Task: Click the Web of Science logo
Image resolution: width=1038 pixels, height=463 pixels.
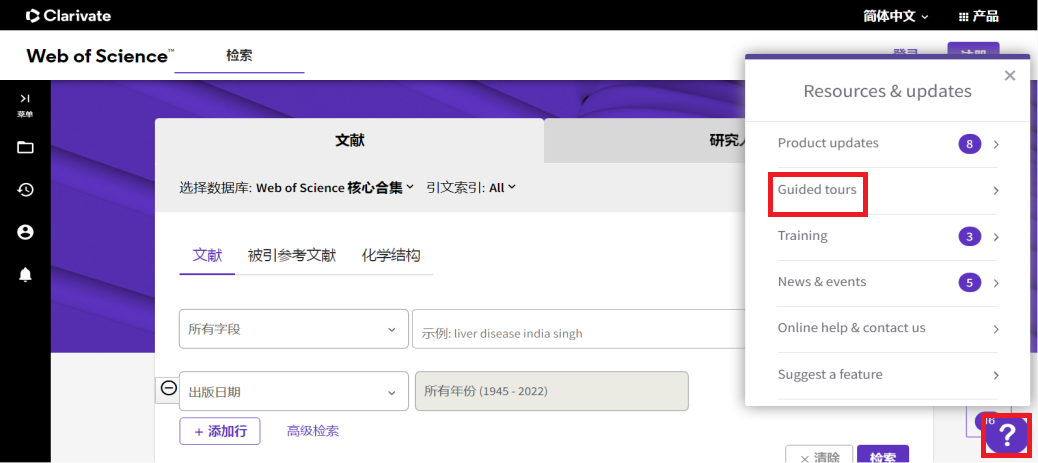Action: [100, 56]
